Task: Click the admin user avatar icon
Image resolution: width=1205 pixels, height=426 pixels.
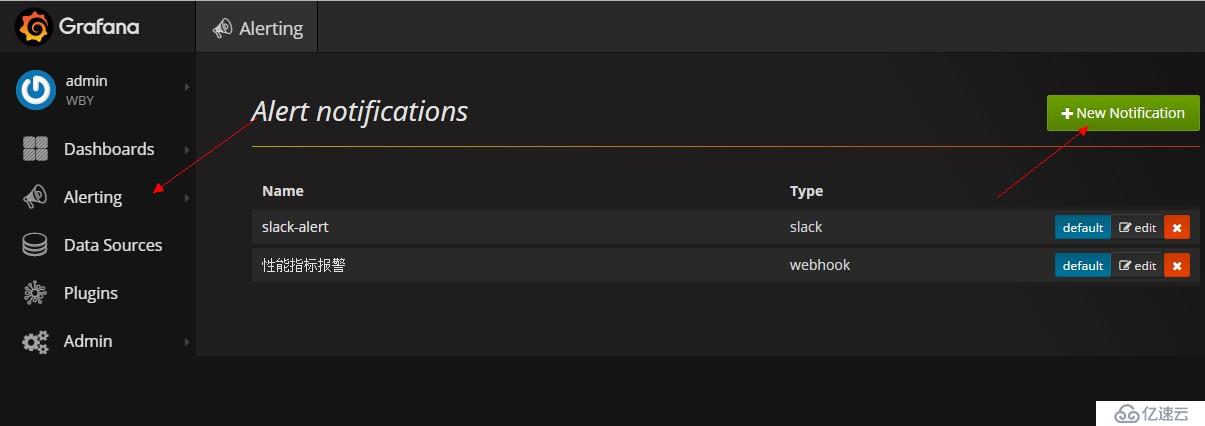Action: coord(35,90)
